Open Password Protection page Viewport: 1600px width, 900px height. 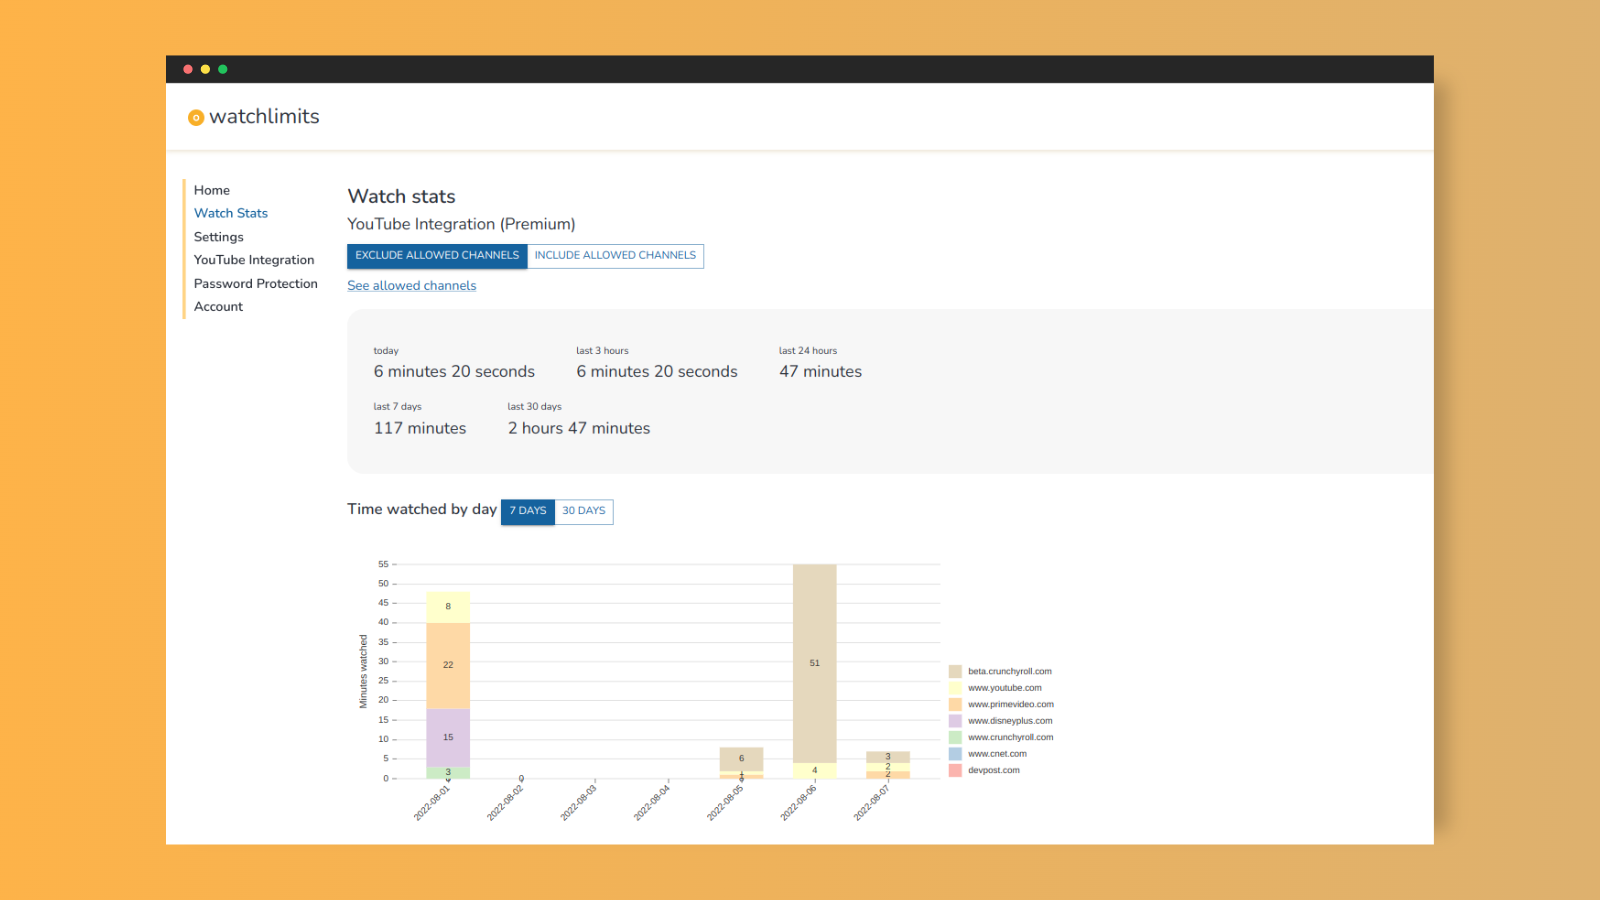pyautogui.click(x=256, y=284)
